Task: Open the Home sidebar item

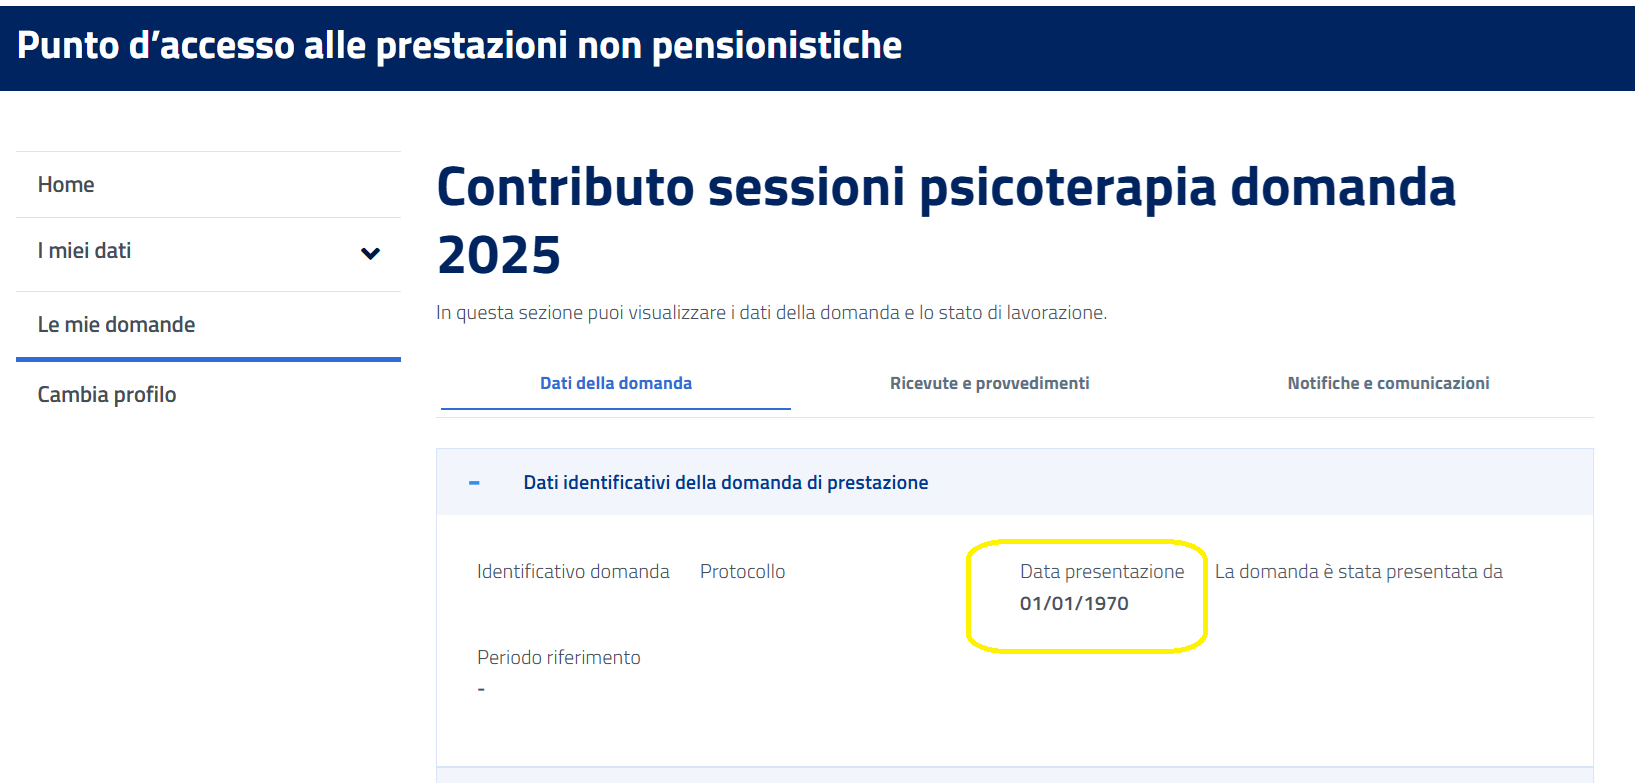Action: click(66, 185)
